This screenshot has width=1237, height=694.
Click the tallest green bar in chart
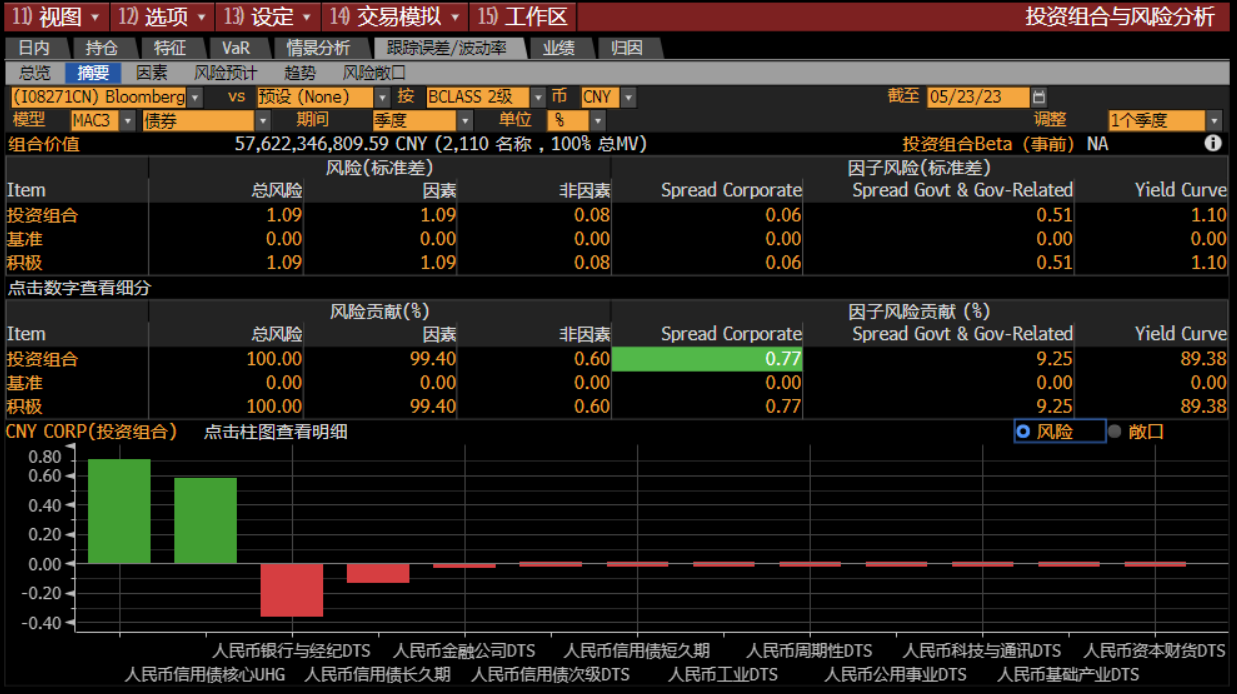pos(119,510)
